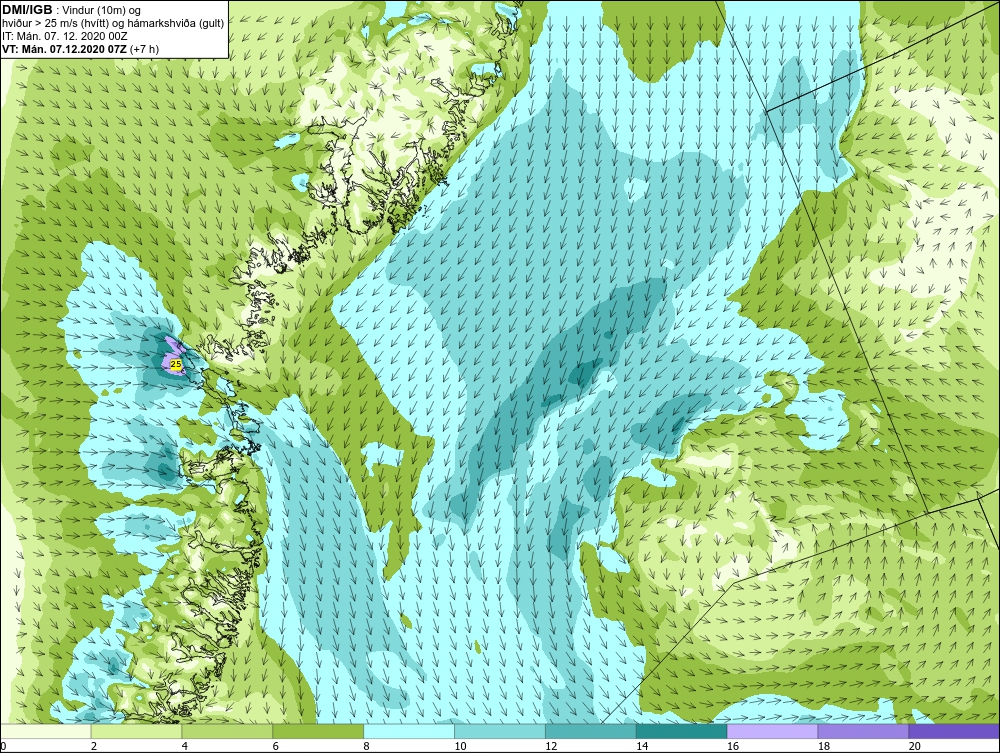Click the 0–2 m/s palest legend swatch

46,731
